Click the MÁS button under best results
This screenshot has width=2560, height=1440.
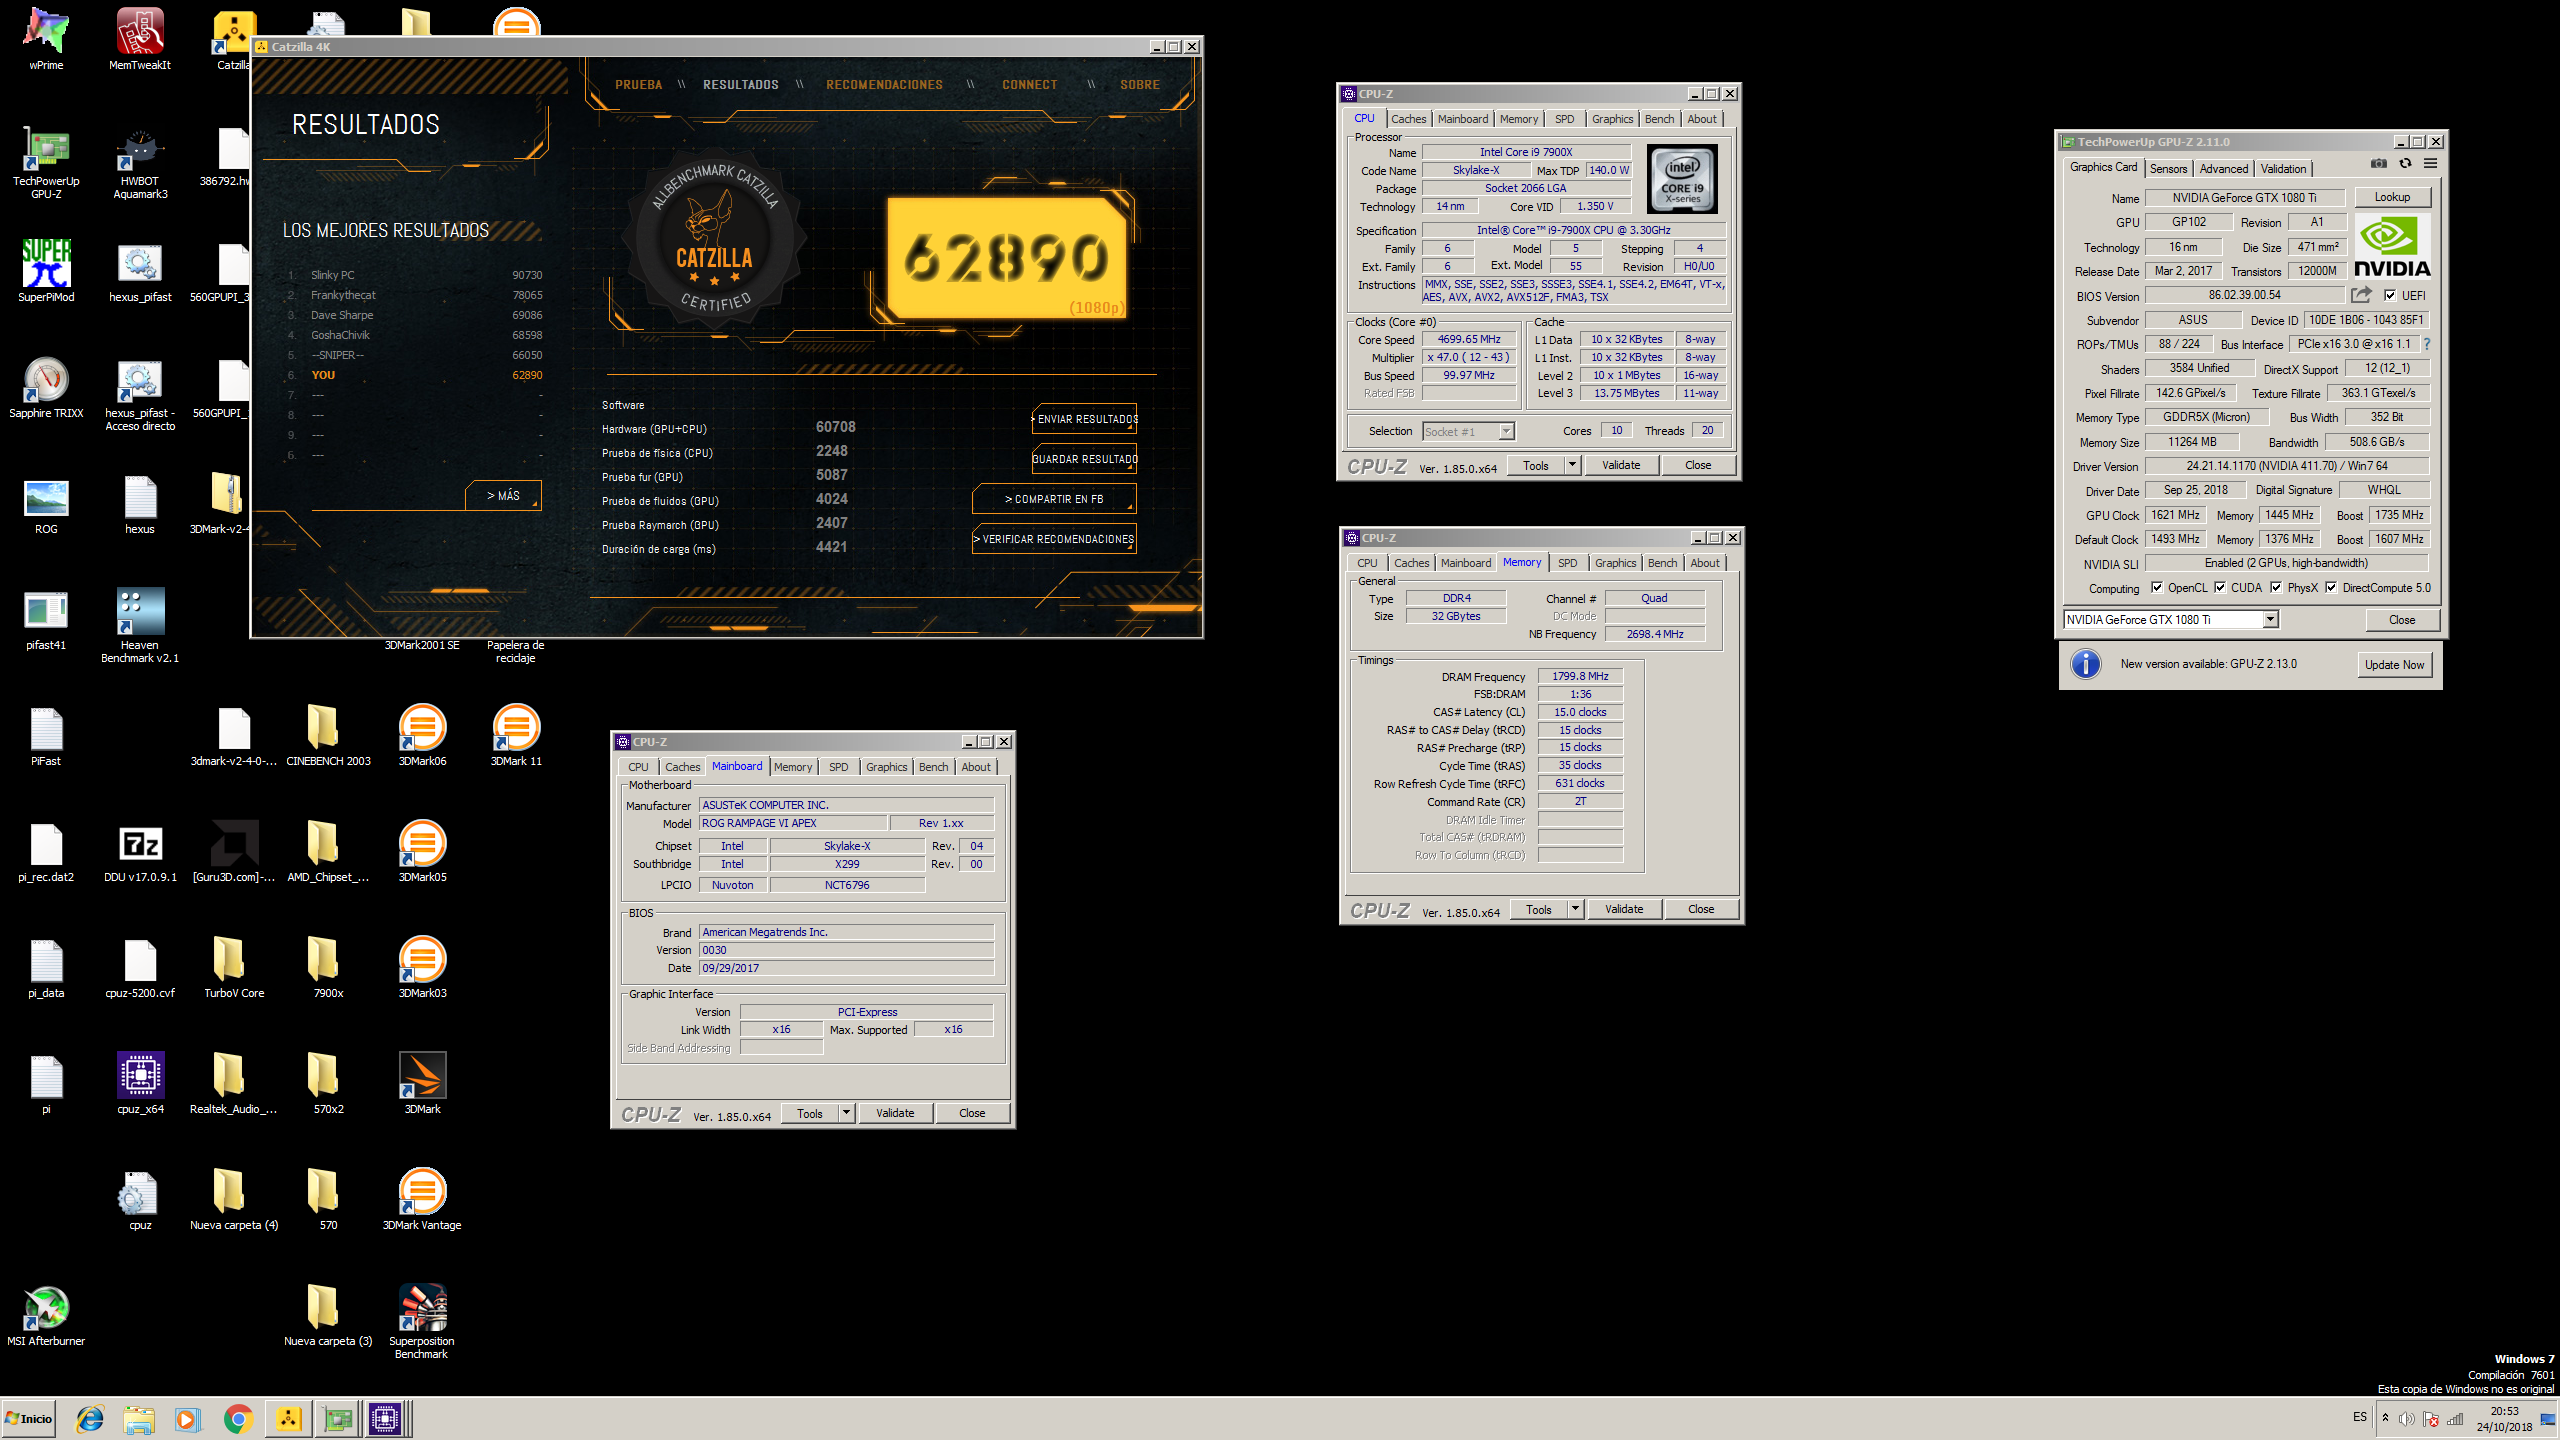pyautogui.click(x=503, y=495)
